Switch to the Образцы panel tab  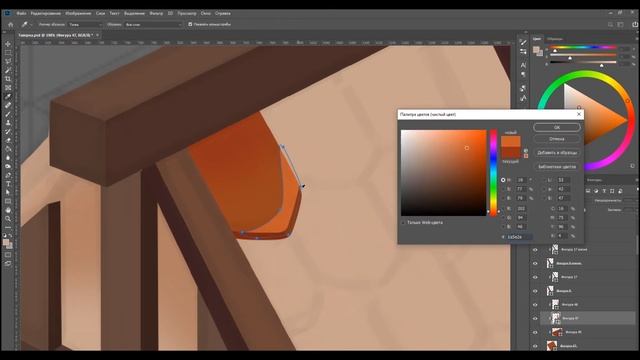click(555, 39)
